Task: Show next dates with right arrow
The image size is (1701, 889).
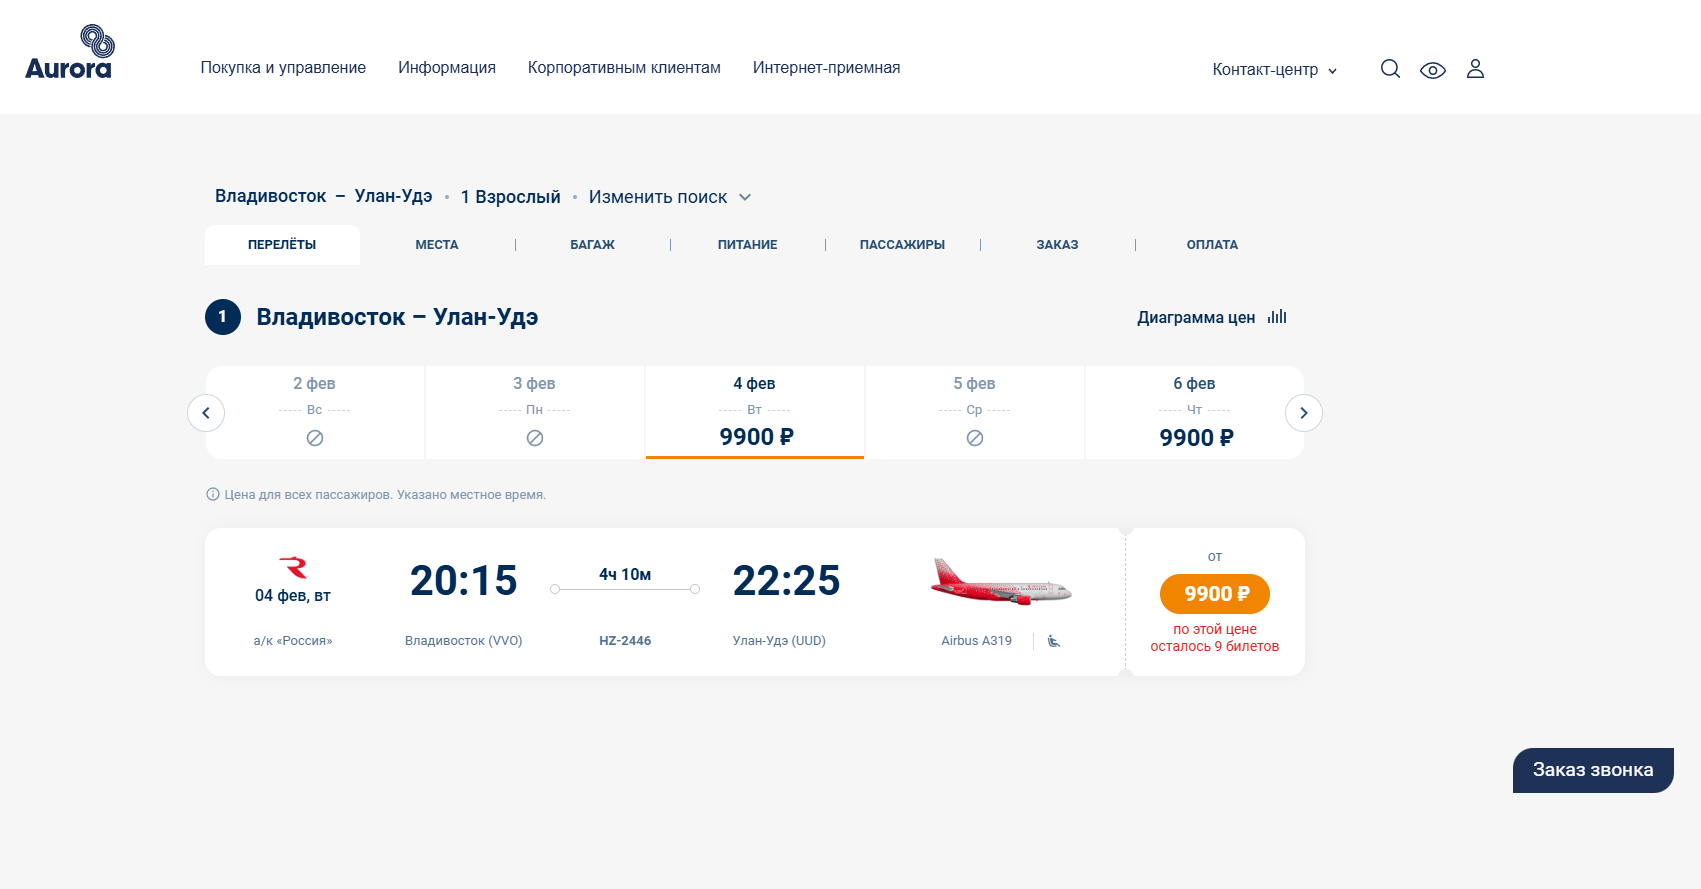Action: point(1303,413)
